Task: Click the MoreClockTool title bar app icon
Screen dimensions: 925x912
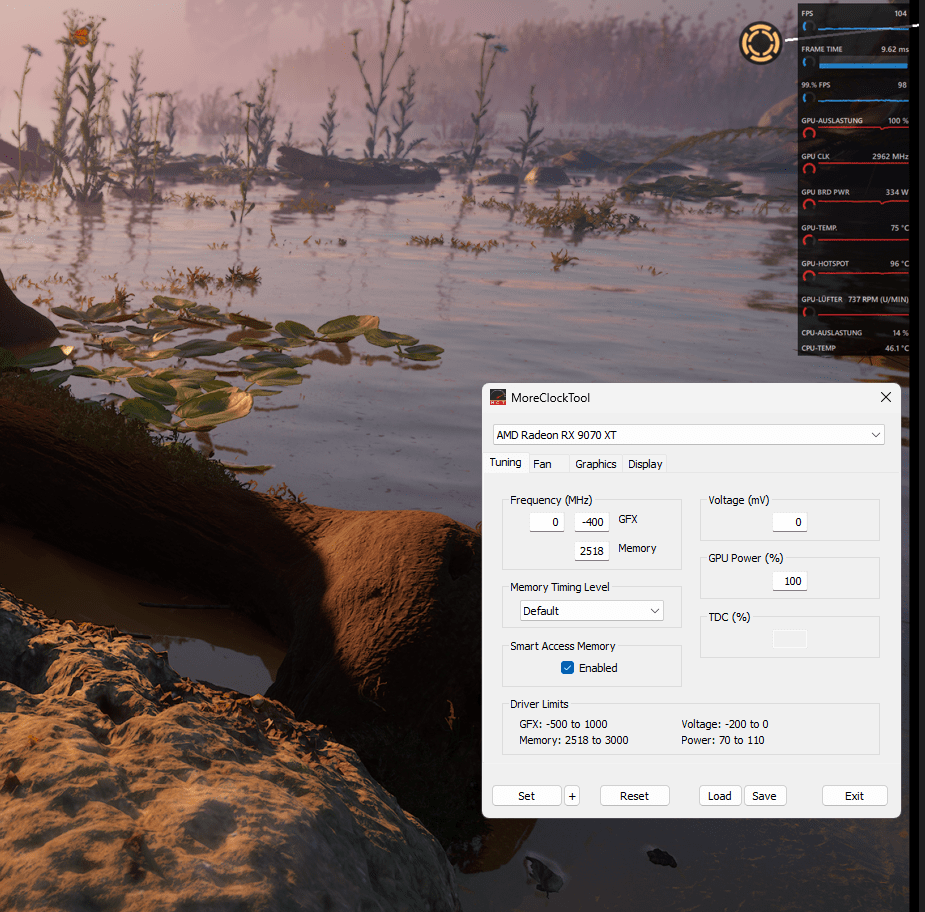Action: coord(498,398)
